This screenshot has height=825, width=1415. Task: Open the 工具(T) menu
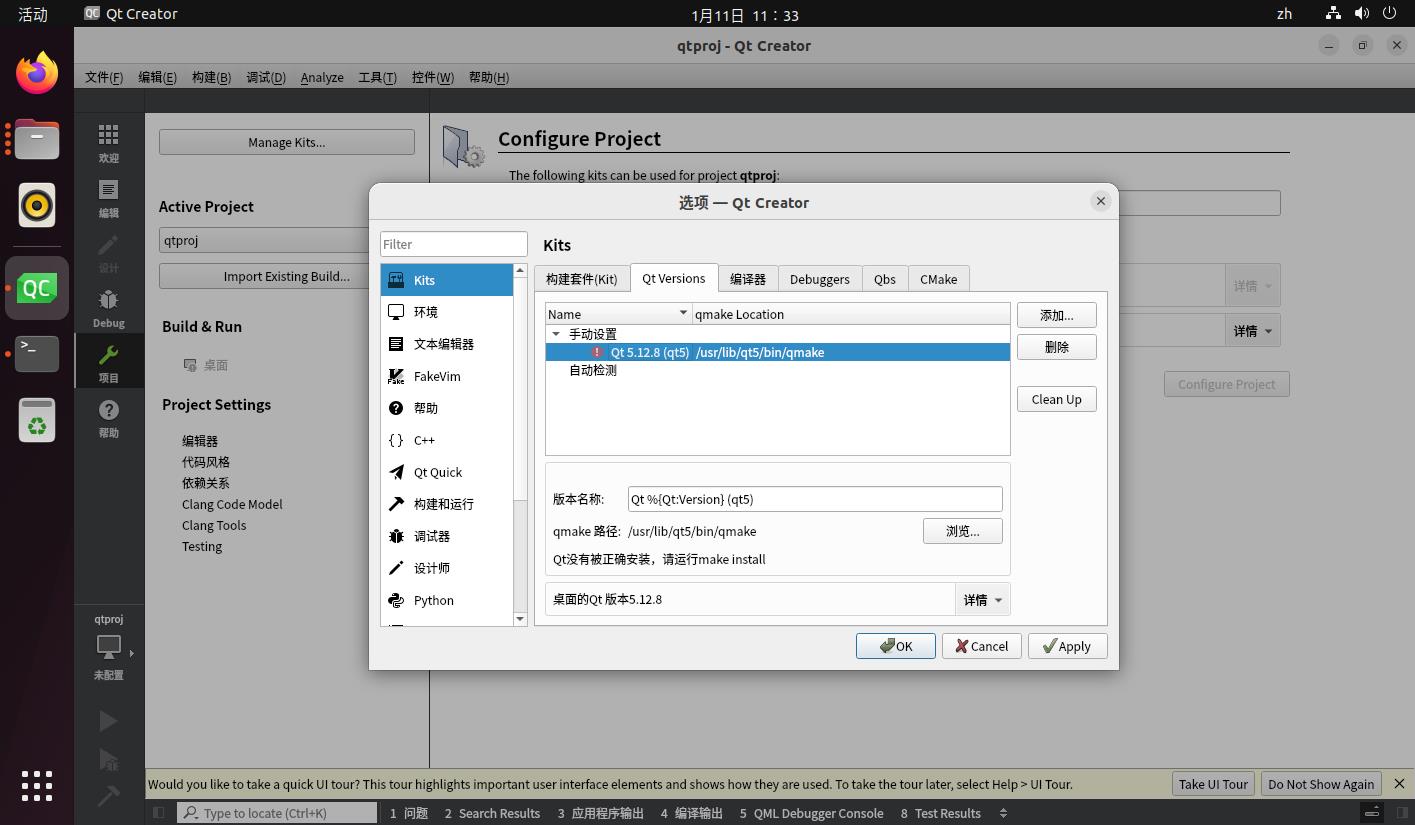pos(377,77)
